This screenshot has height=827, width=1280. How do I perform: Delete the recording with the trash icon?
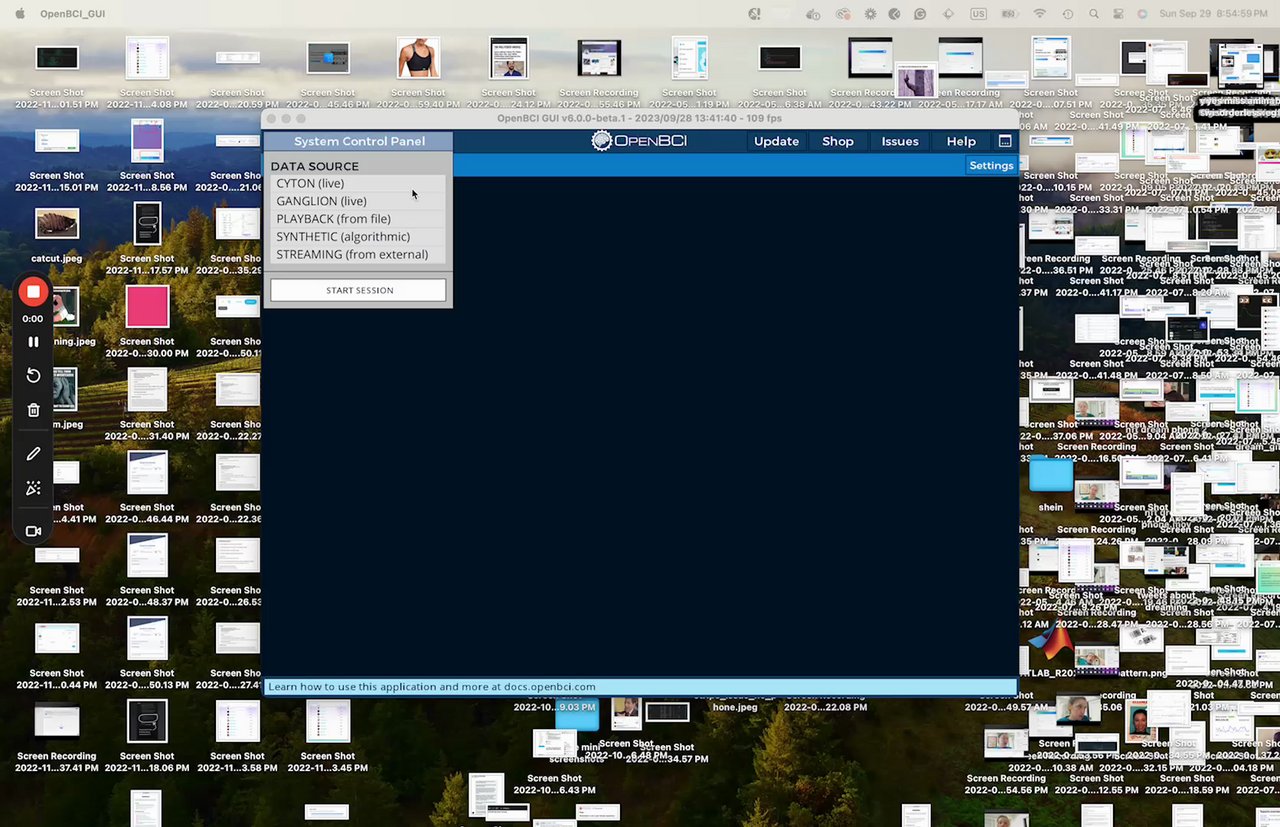pyautogui.click(x=33, y=410)
